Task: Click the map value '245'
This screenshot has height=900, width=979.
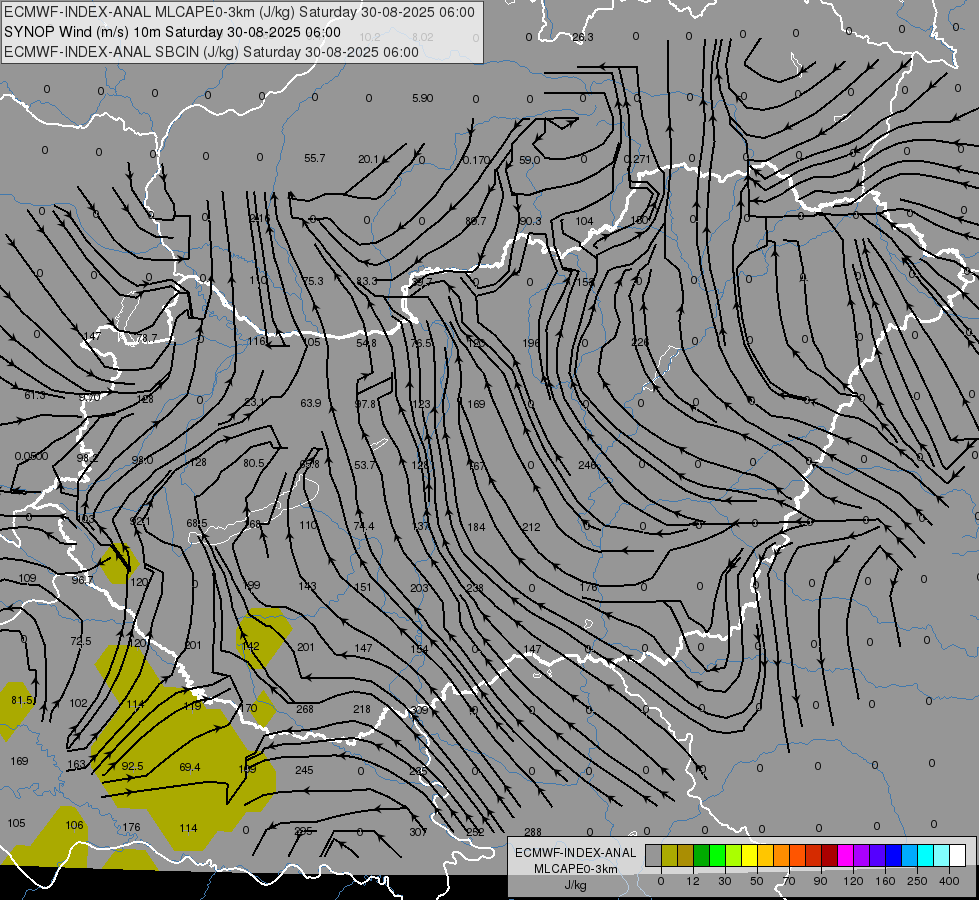Action: coord(304,770)
